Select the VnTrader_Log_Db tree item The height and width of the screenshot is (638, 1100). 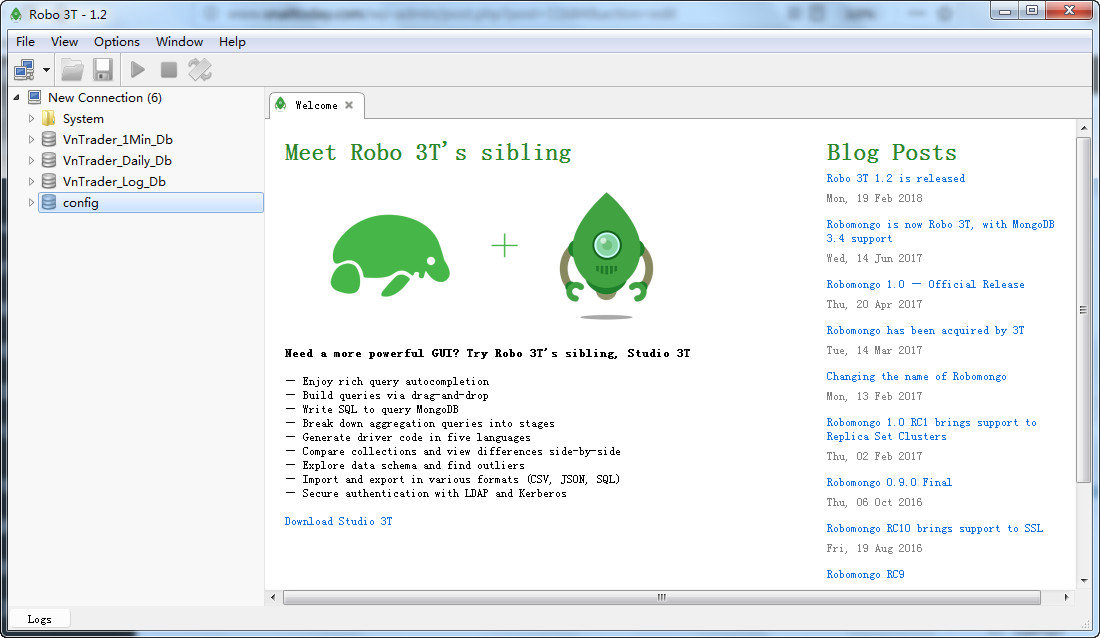pyautogui.click(x=114, y=182)
